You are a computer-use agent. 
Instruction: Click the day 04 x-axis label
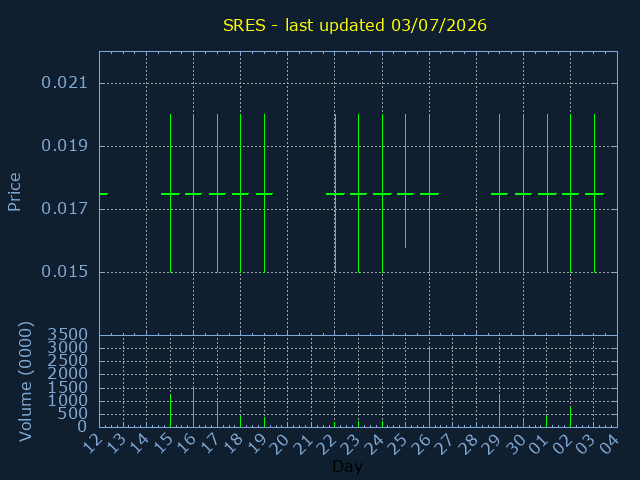tap(611, 444)
